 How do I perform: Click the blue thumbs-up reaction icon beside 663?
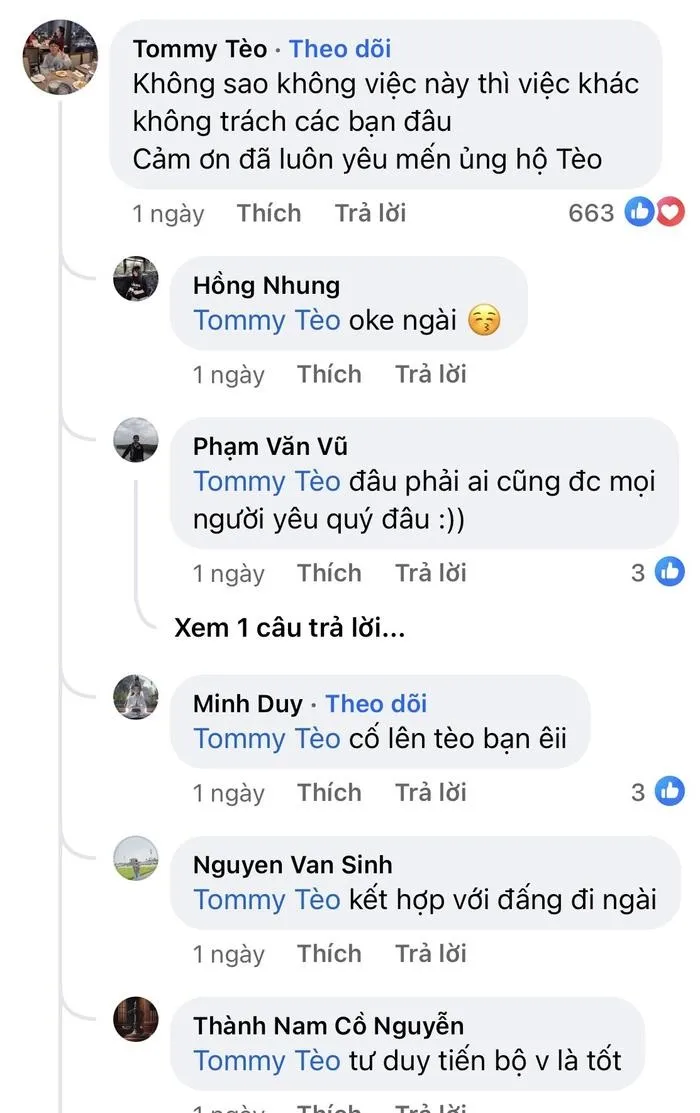[640, 211]
